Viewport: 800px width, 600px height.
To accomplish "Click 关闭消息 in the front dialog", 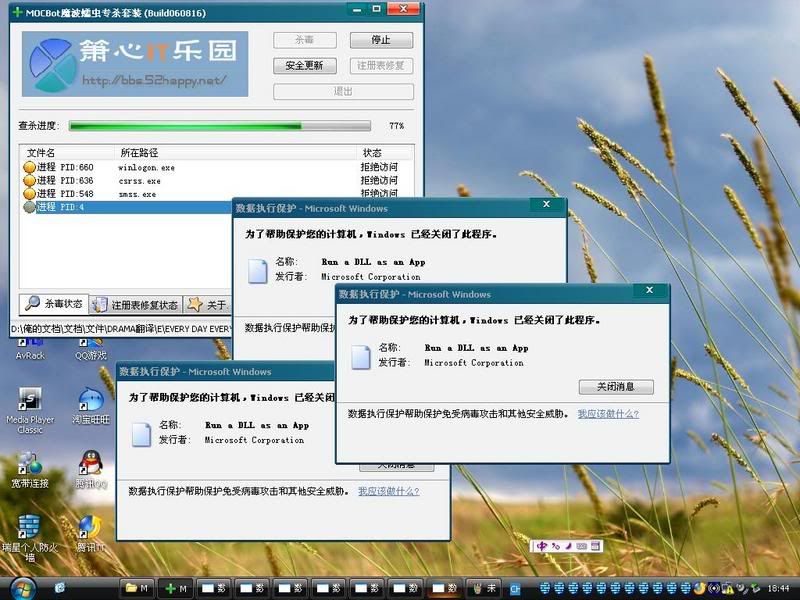I will [615, 387].
